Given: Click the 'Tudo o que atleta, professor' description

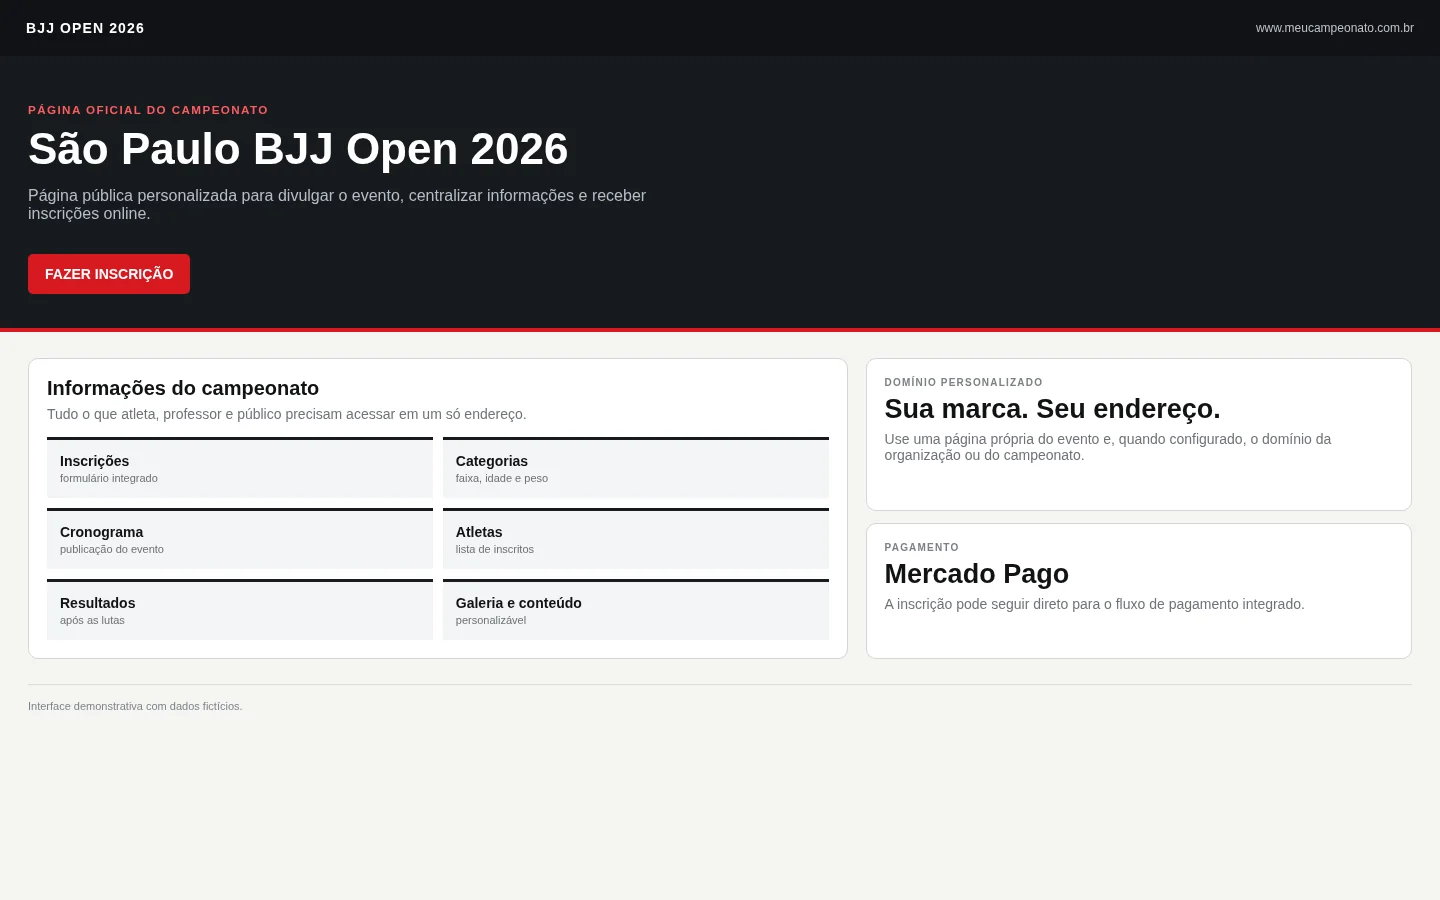Looking at the screenshot, I should (287, 414).
